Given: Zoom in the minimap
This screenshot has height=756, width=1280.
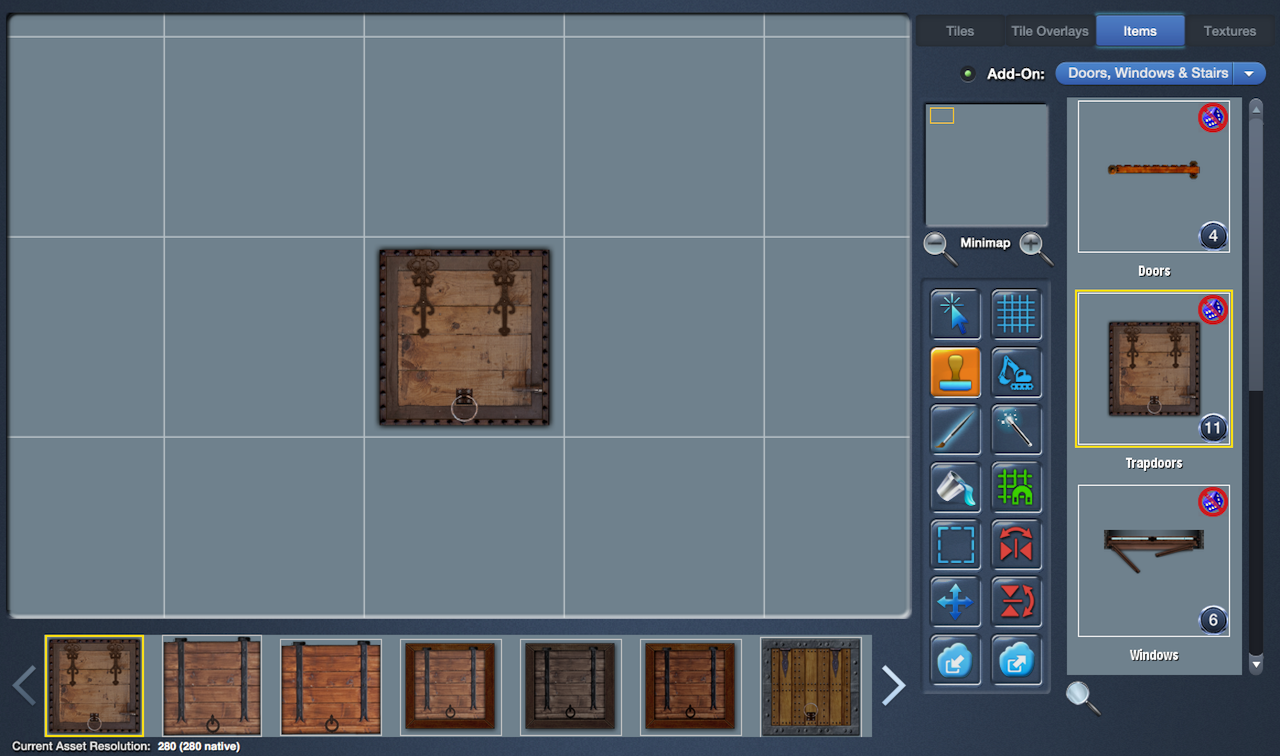Looking at the screenshot, I should pyautogui.click(x=1035, y=247).
